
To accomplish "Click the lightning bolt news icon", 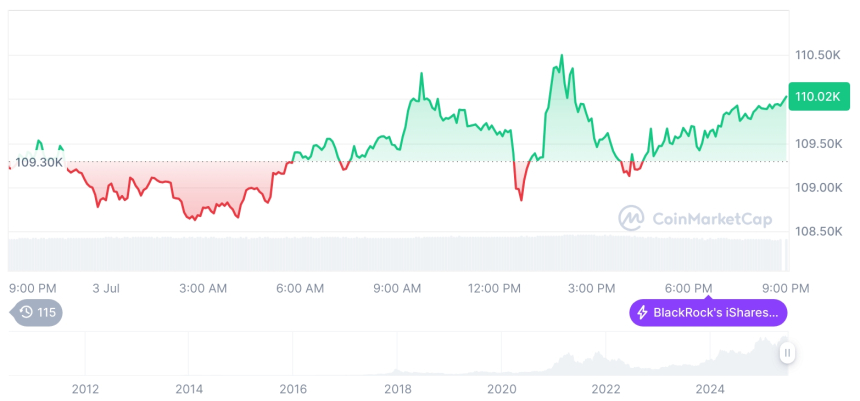I will click(642, 313).
